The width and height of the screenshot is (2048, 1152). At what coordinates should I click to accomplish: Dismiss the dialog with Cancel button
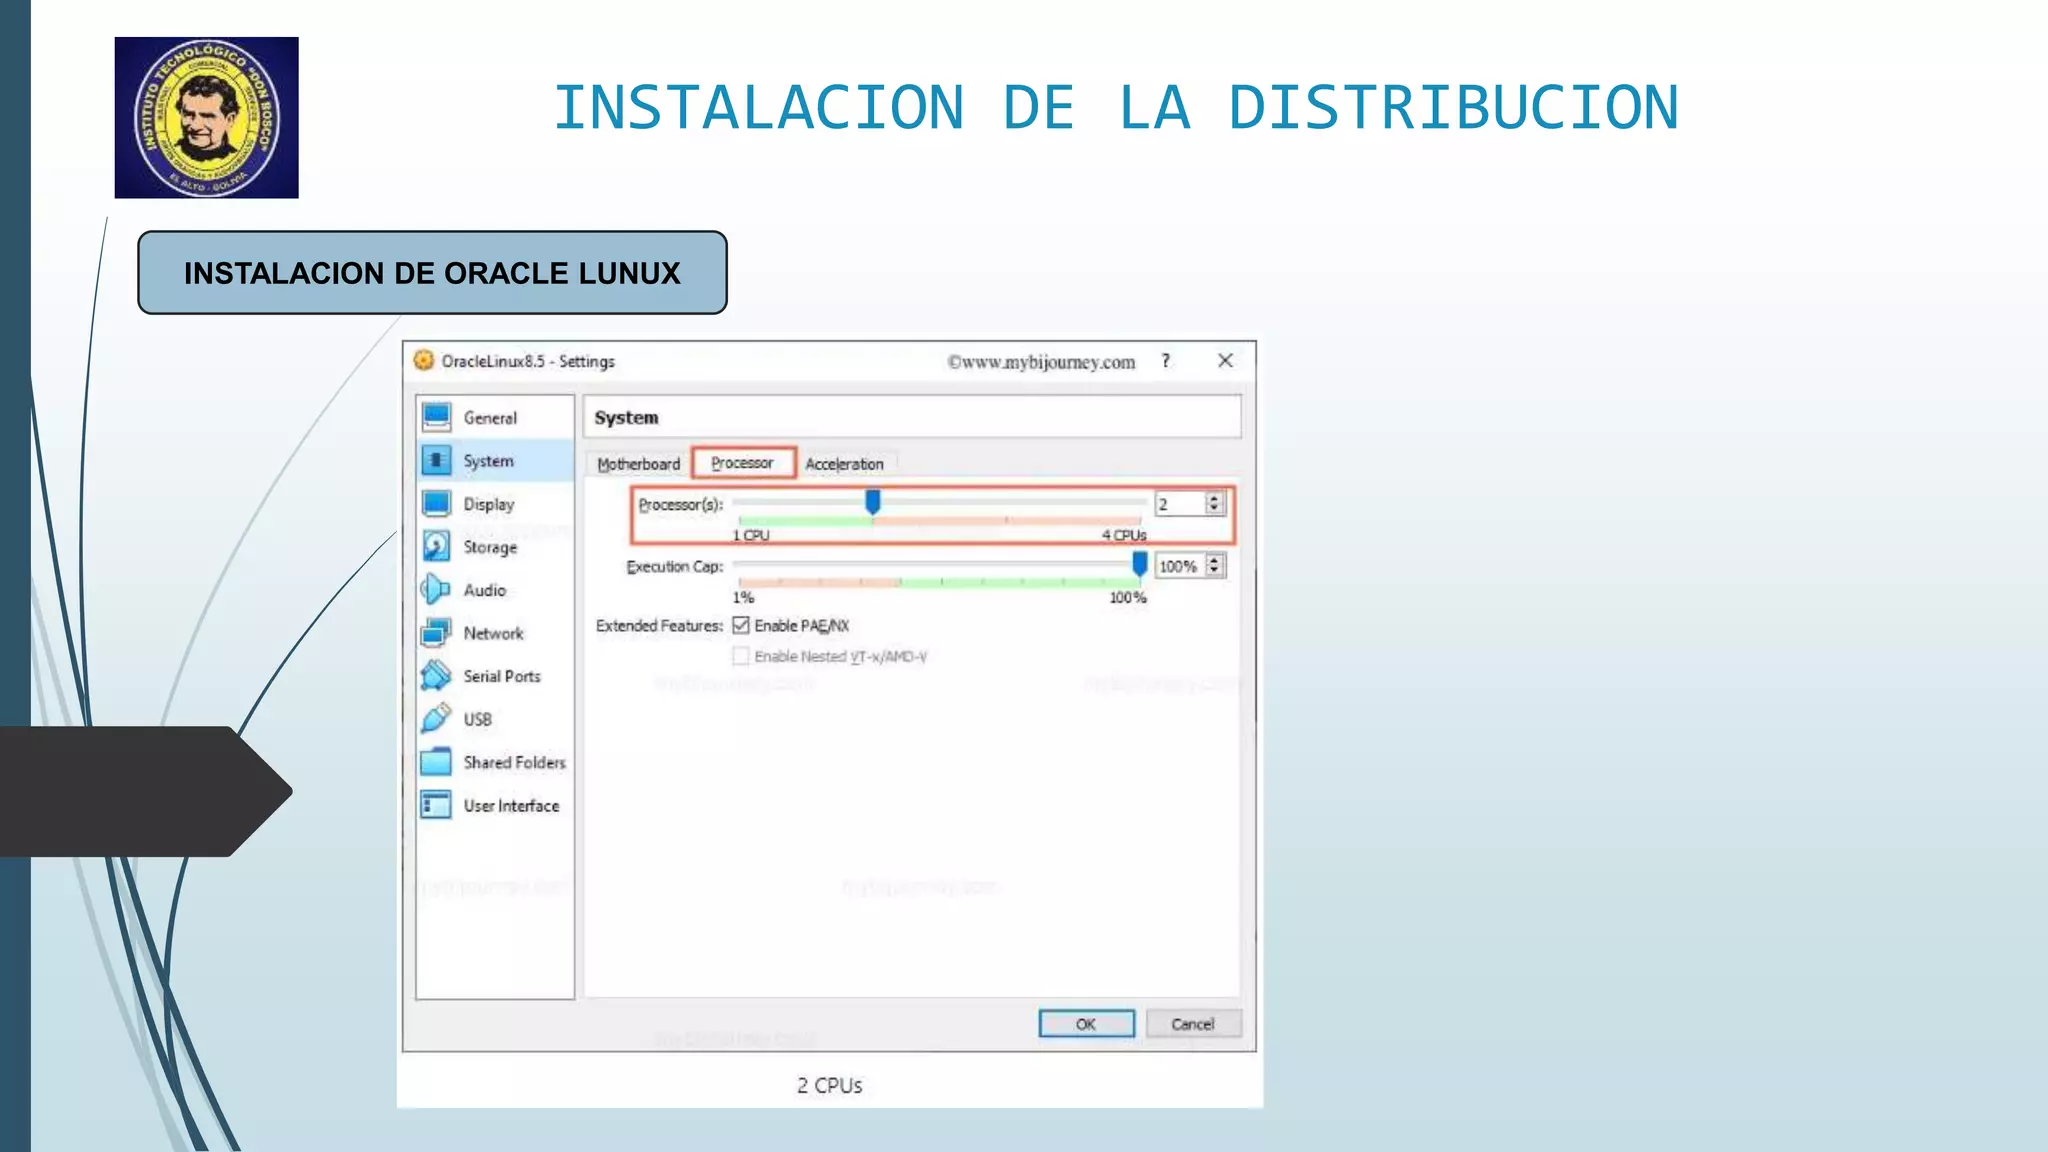tap(1193, 1024)
